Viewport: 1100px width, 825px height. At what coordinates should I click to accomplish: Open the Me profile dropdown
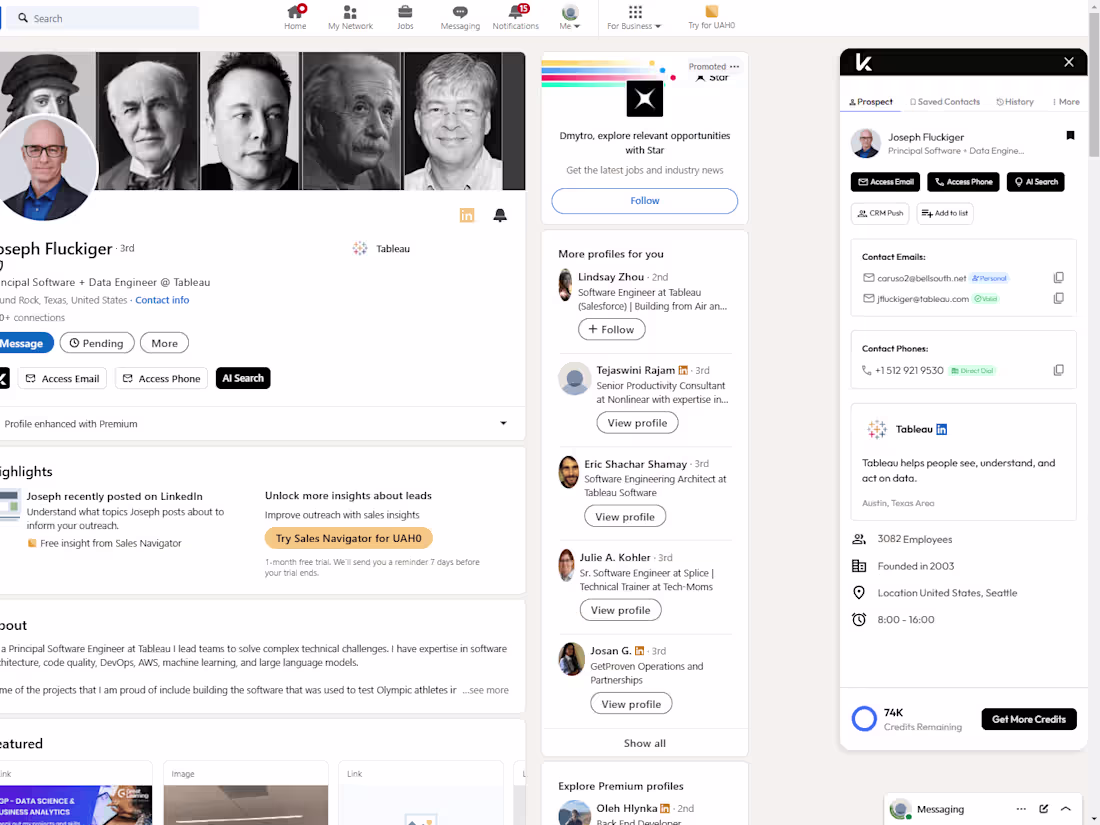(569, 17)
